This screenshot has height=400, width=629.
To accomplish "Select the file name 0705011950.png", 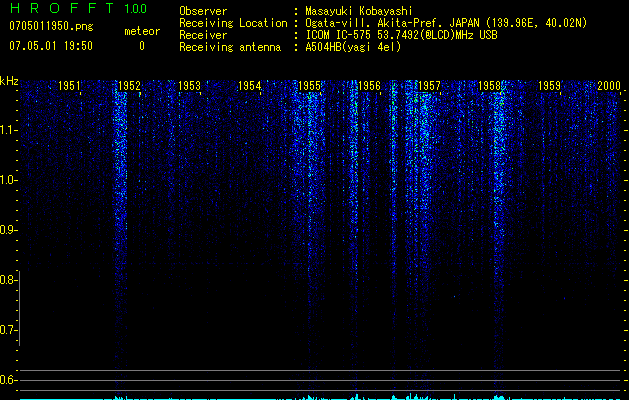I will click(x=51, y=26).
